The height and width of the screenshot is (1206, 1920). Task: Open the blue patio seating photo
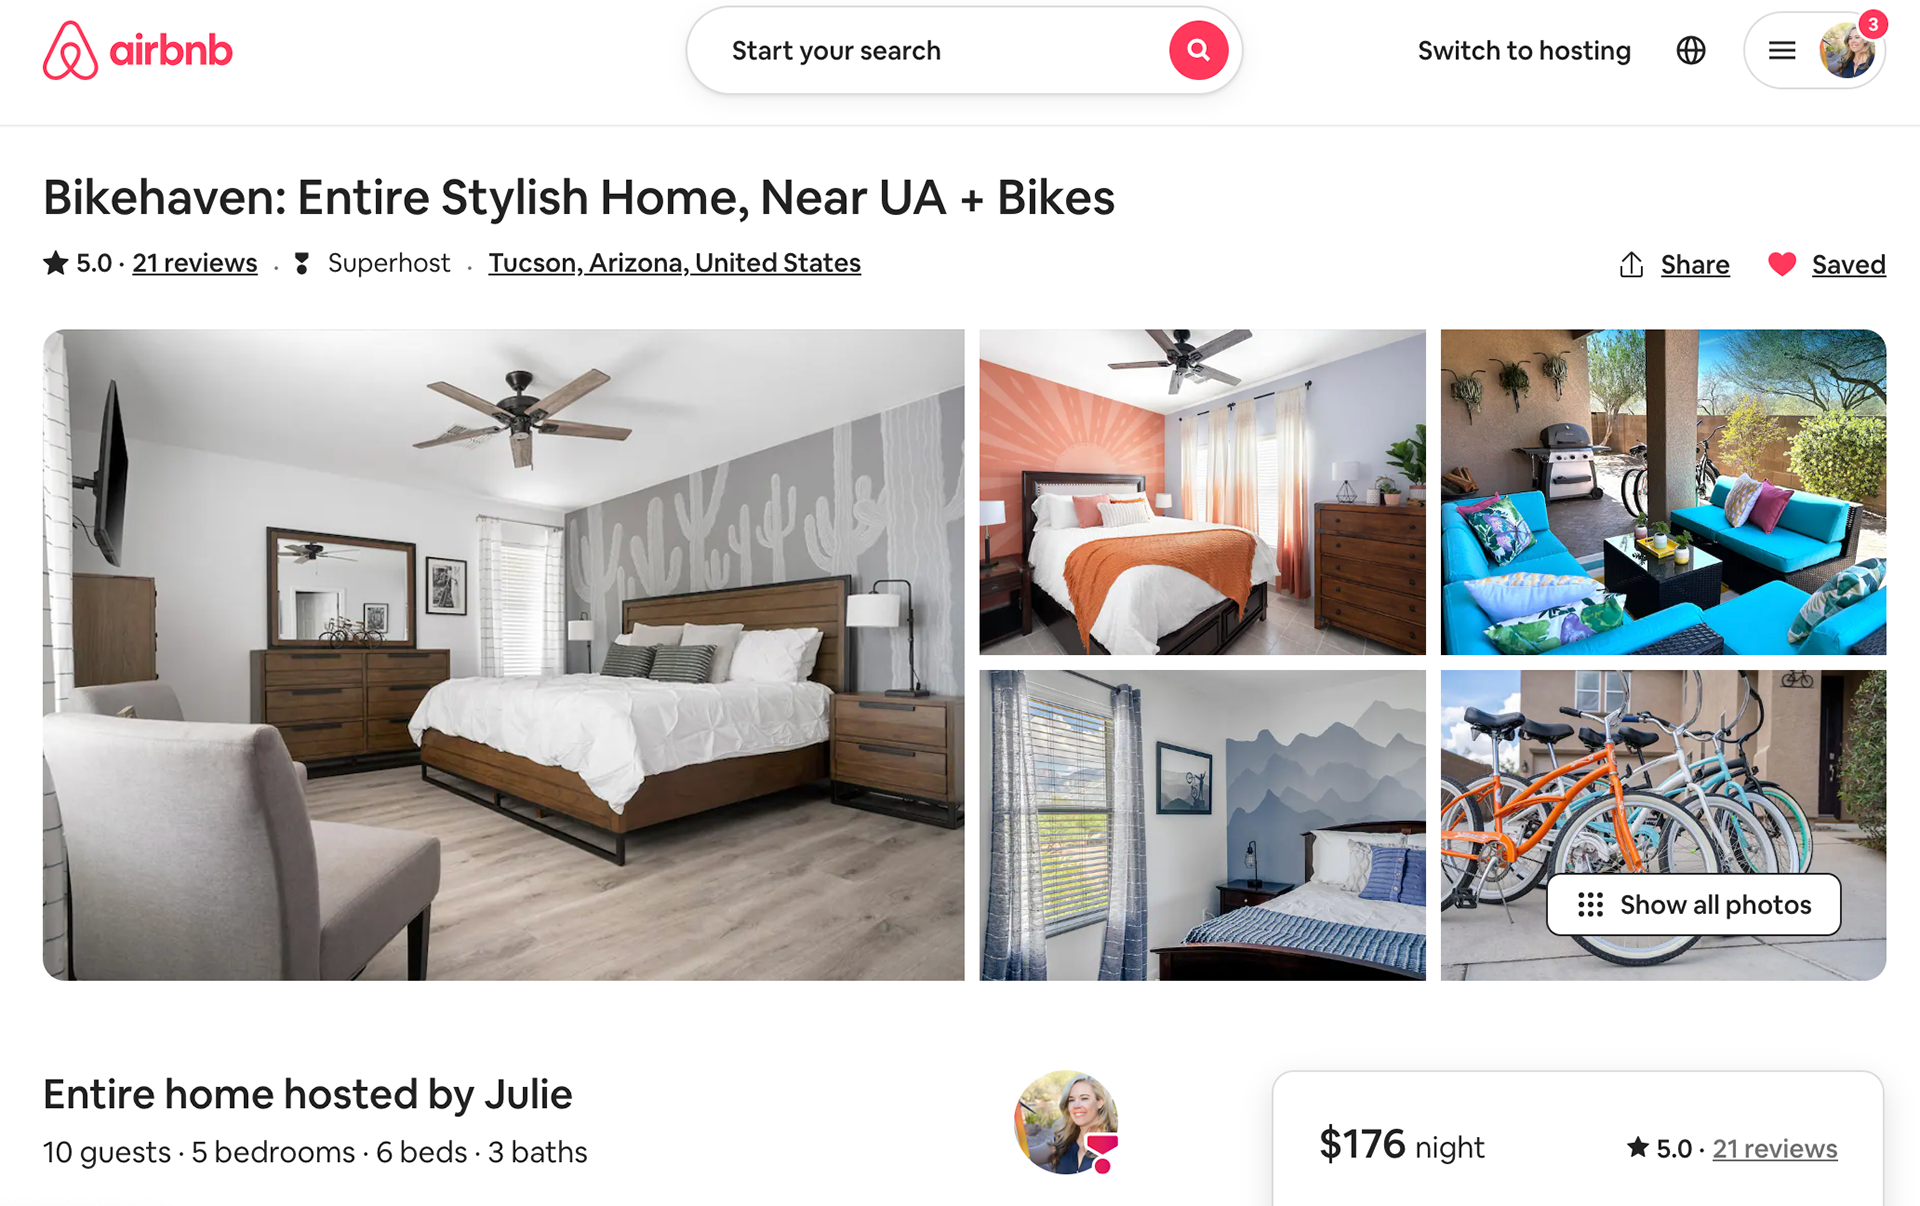click(x=1663, y=492)
